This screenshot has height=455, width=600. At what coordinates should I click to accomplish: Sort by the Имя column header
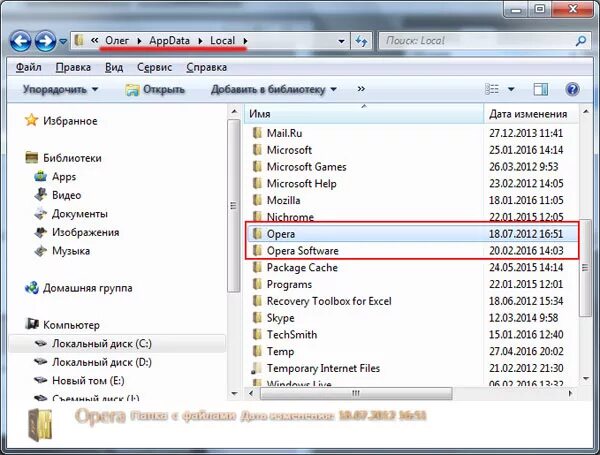click(x=364, y=114)
